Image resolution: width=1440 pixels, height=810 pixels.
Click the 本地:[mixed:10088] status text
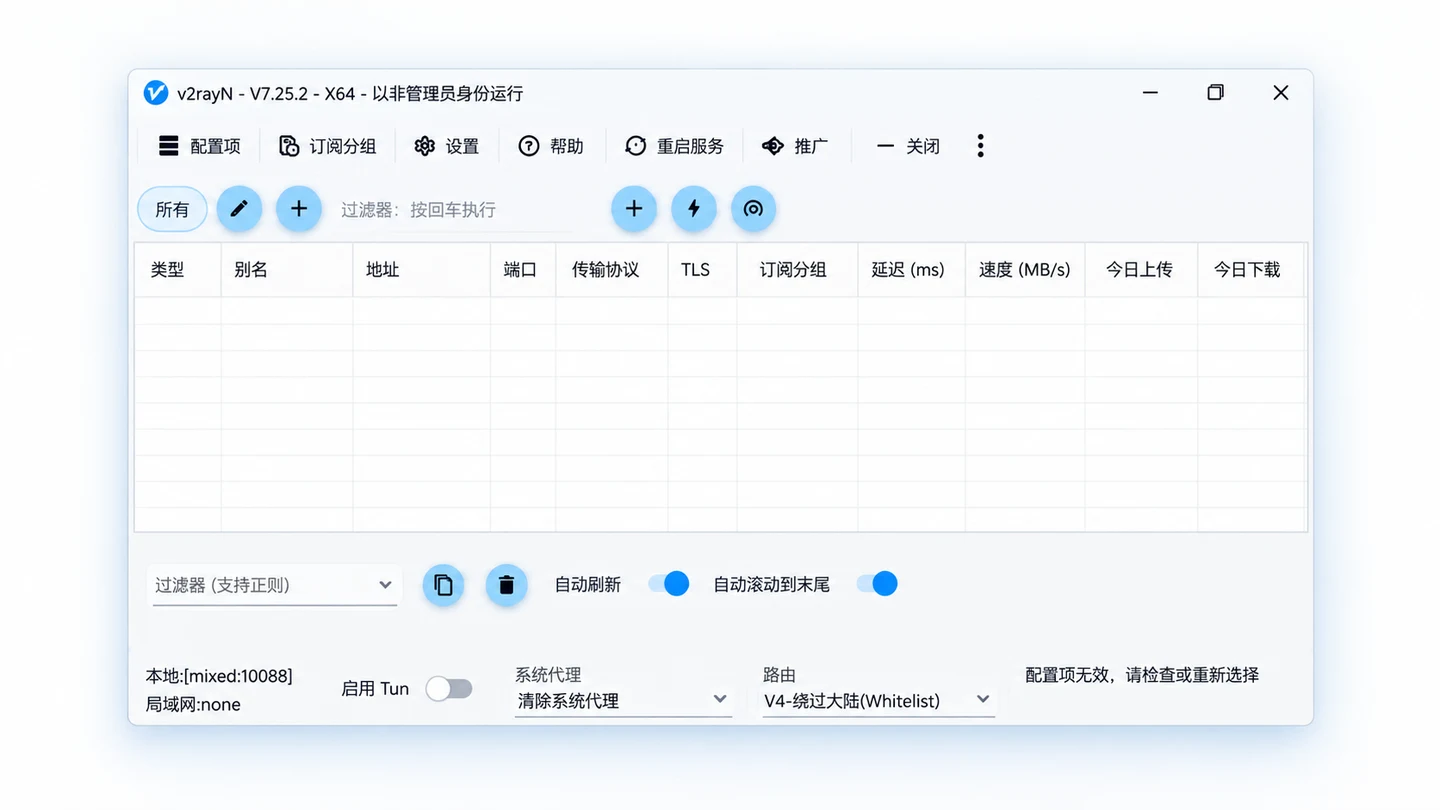coord(219,677)
